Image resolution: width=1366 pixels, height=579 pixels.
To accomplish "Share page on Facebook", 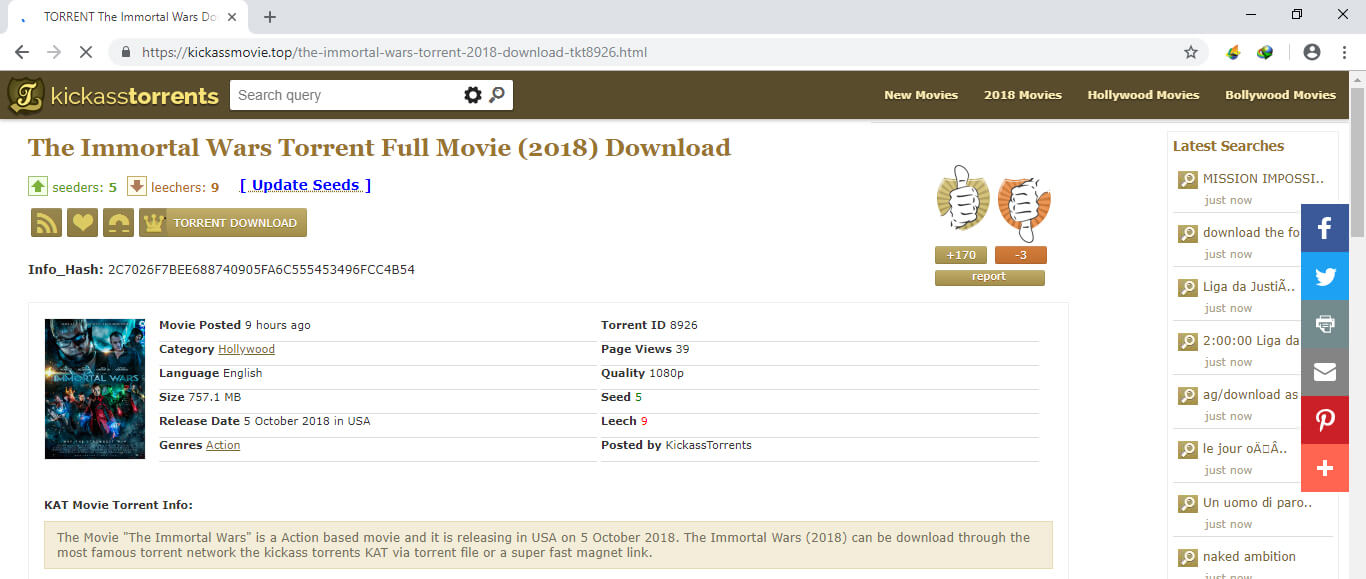I will pos(1325,228).
